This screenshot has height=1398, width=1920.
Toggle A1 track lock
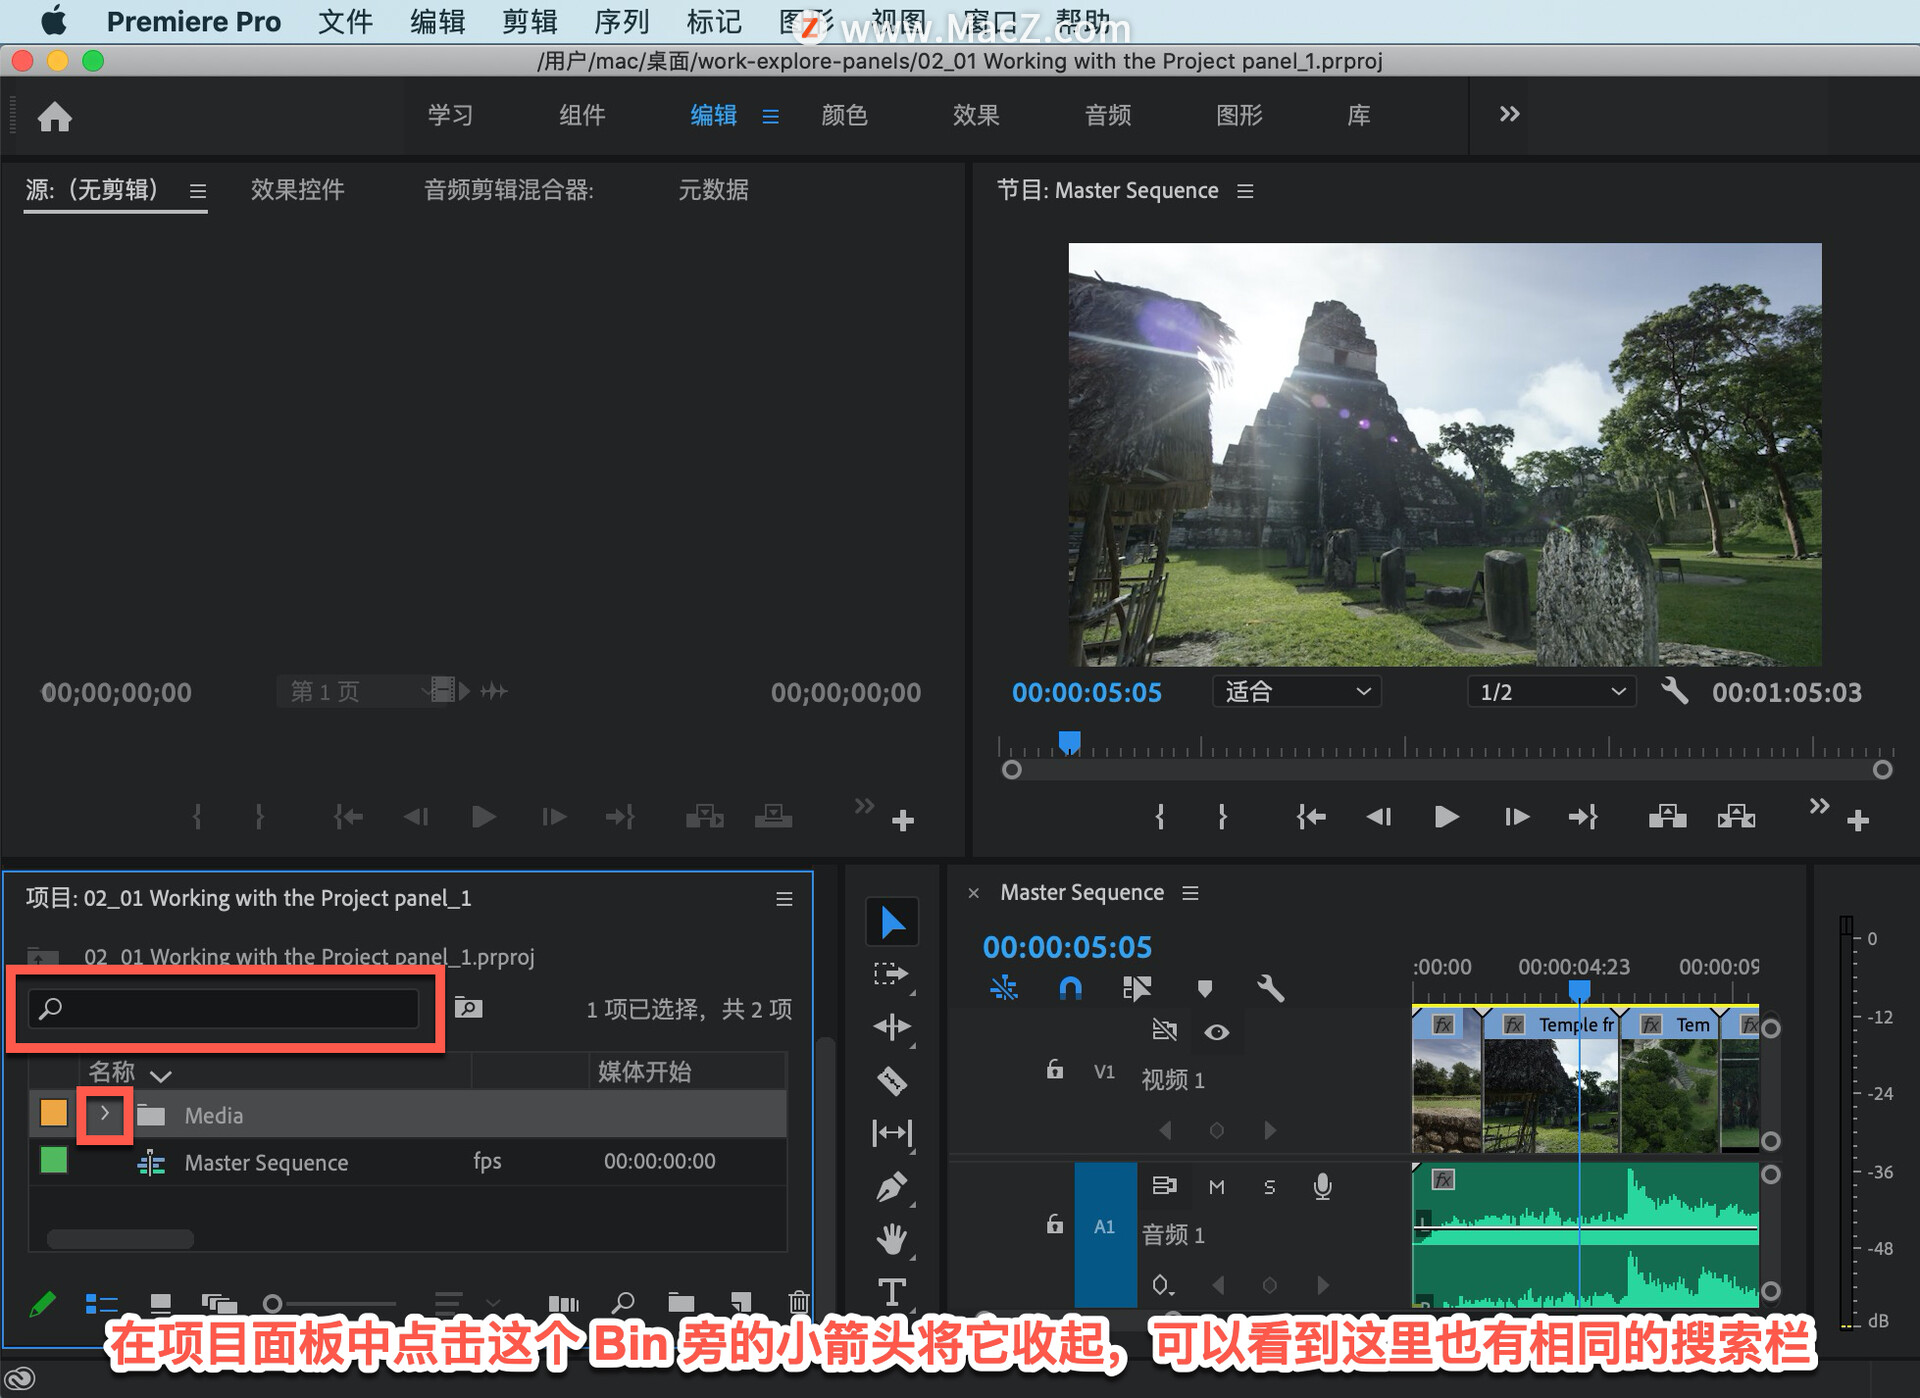pyautogui.click(x=1054, y=1223)
